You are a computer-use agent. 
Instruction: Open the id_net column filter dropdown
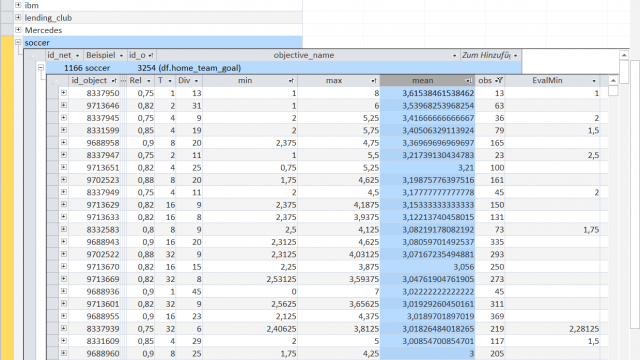[77, 56]
